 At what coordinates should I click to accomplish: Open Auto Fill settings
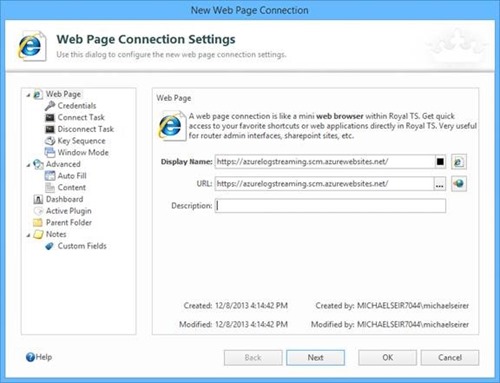tap(72, 176)
